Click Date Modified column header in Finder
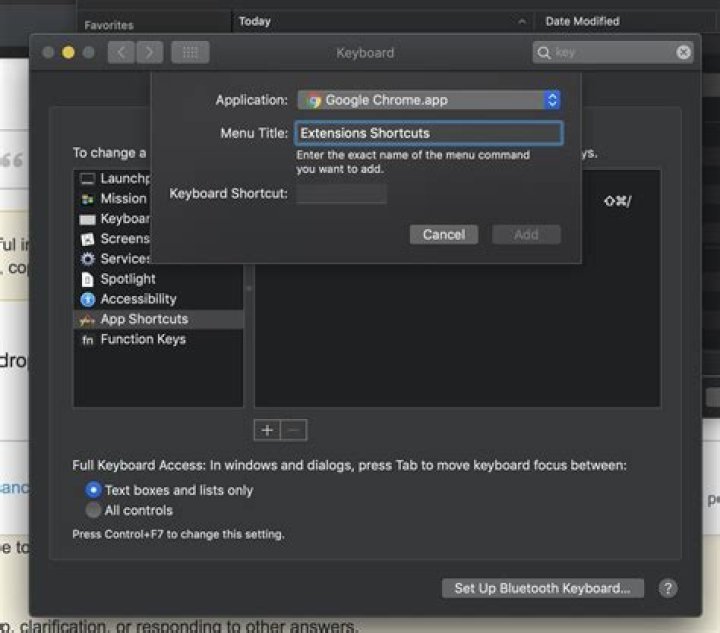Image resolution: width=720 pixels, height=633 pixels. click(582, 21)
